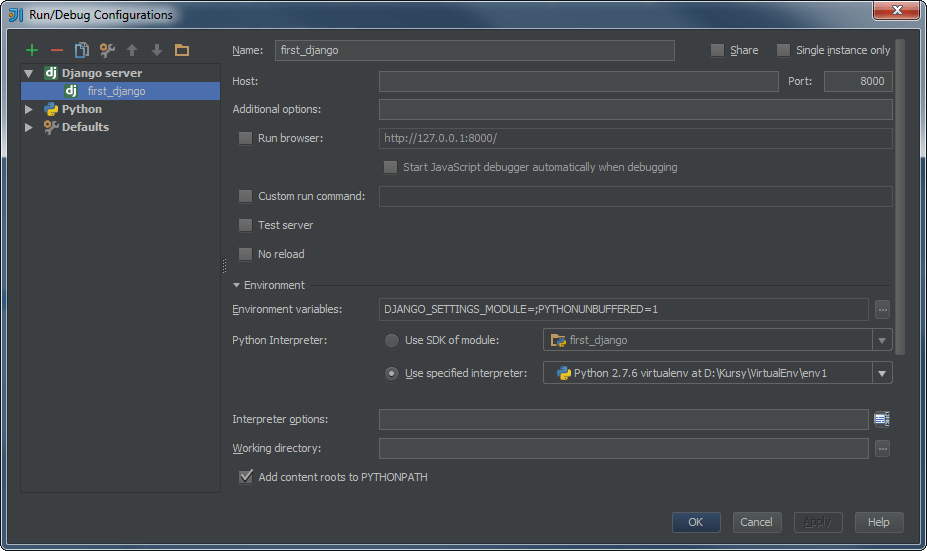
Task: Expand the Python tree node
Action: (28, 109)
